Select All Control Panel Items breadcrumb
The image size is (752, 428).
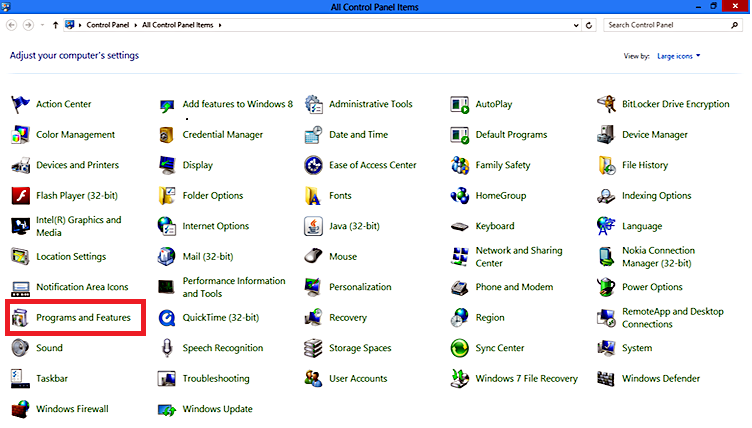point(179,24)
